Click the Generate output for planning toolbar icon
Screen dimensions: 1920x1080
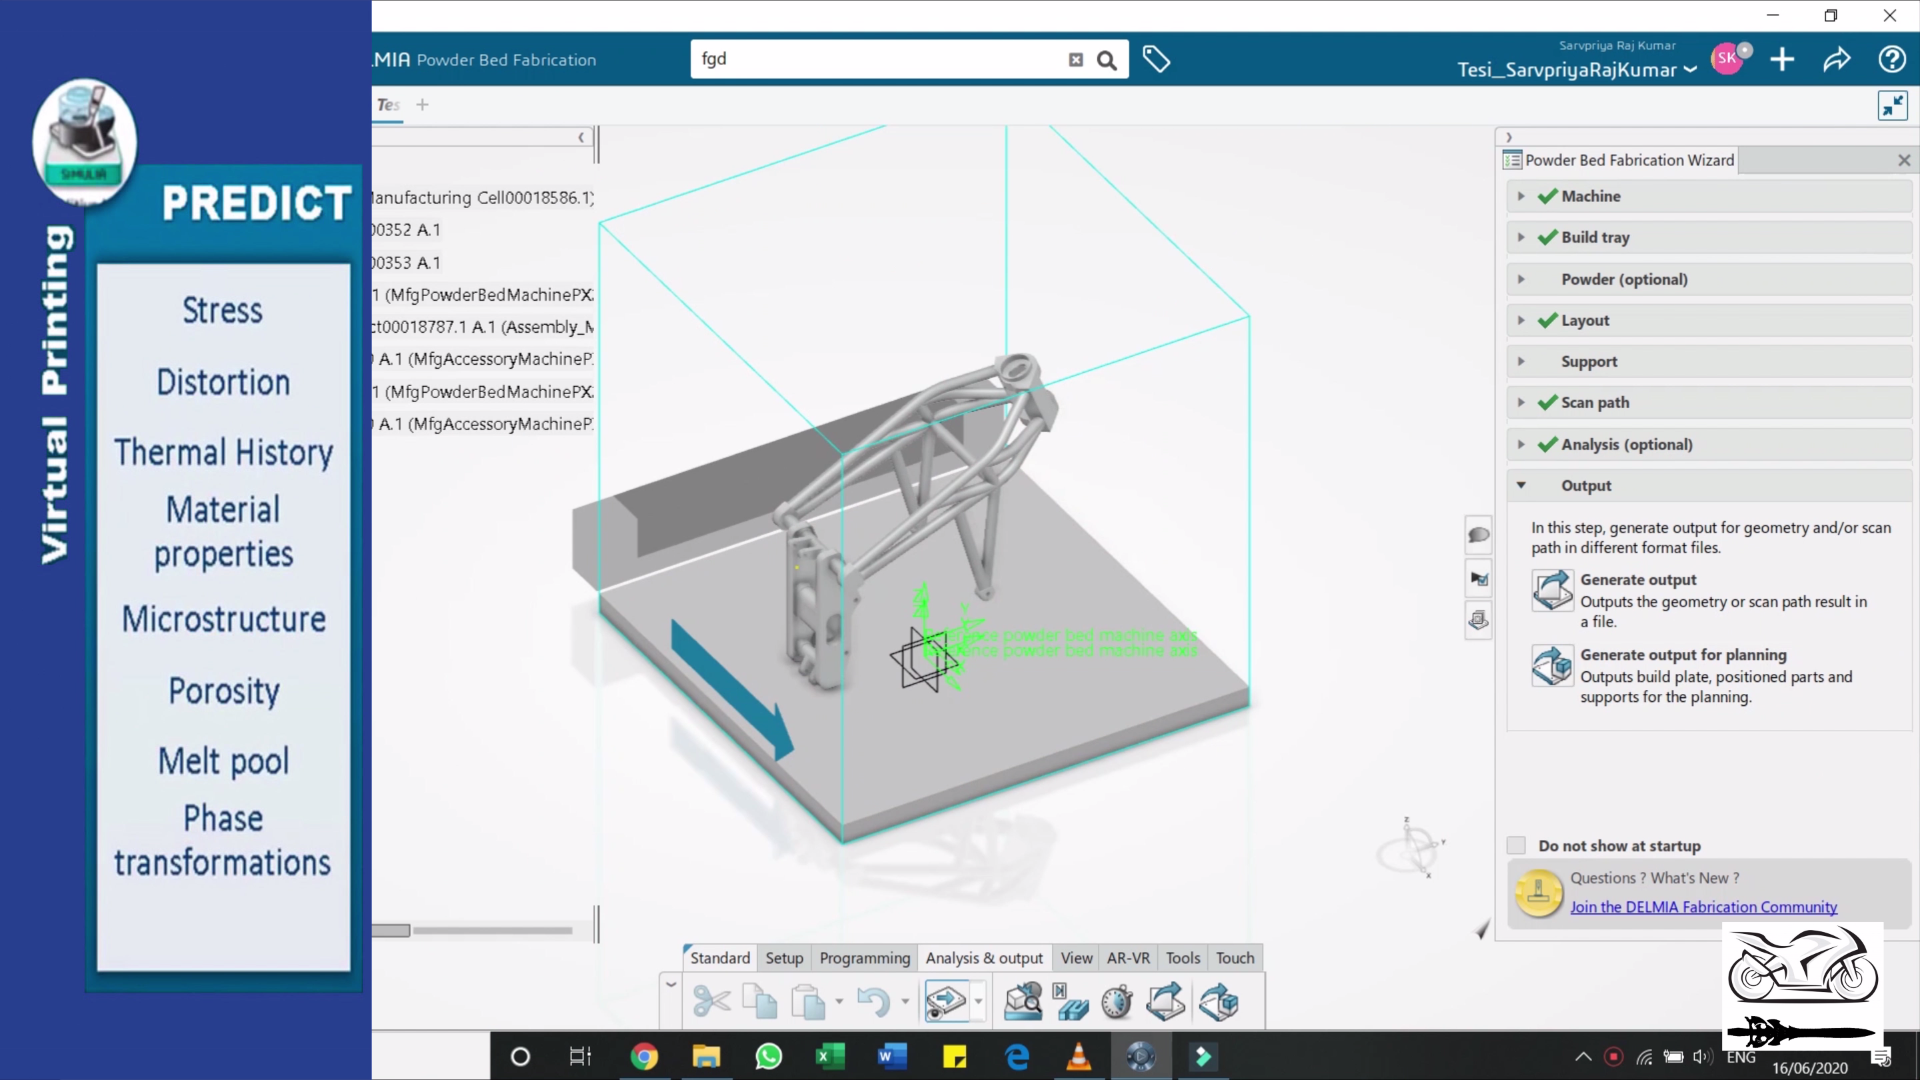point(1219,1001)
